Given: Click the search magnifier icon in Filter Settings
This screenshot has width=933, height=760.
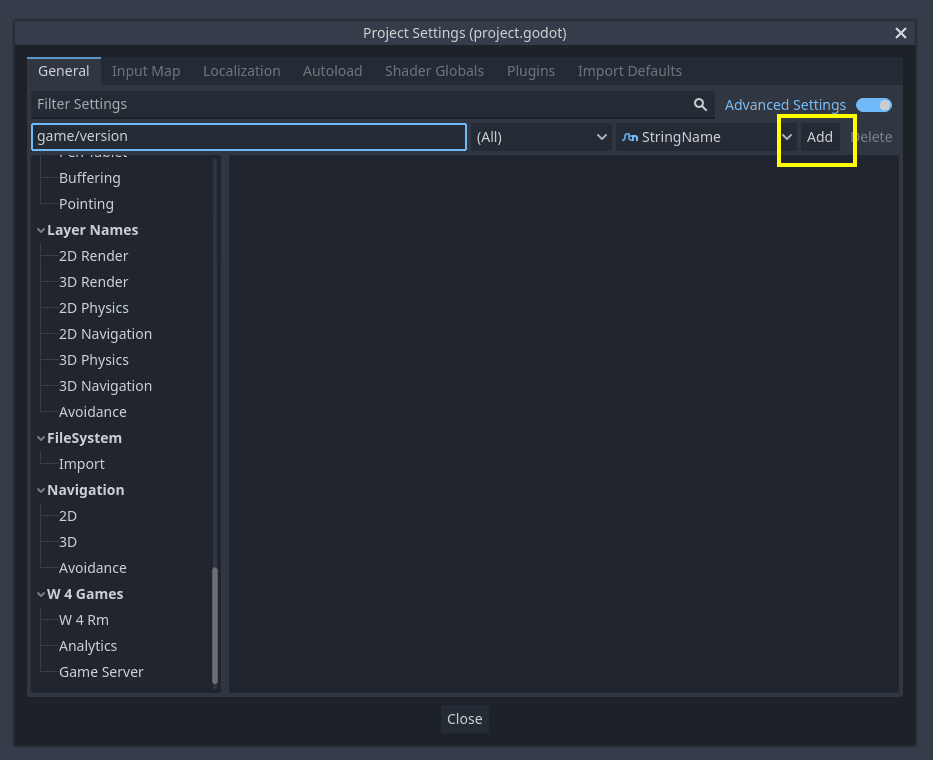Looking at the screenshot, I should pyautogui.click(x=700, y=104).
